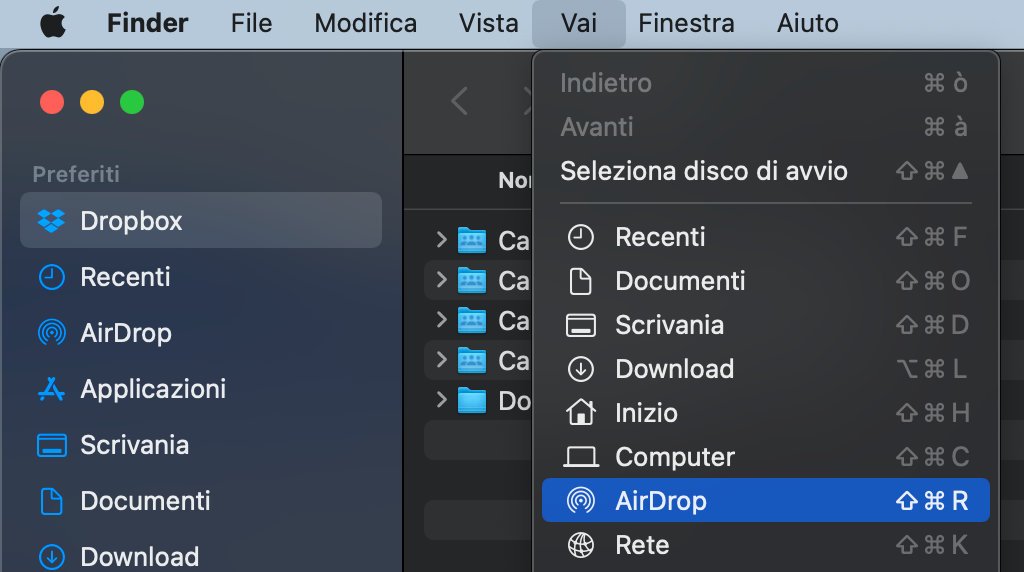
Task: Select AirDrop label in Finder sidebar
Action: point(126,333)
